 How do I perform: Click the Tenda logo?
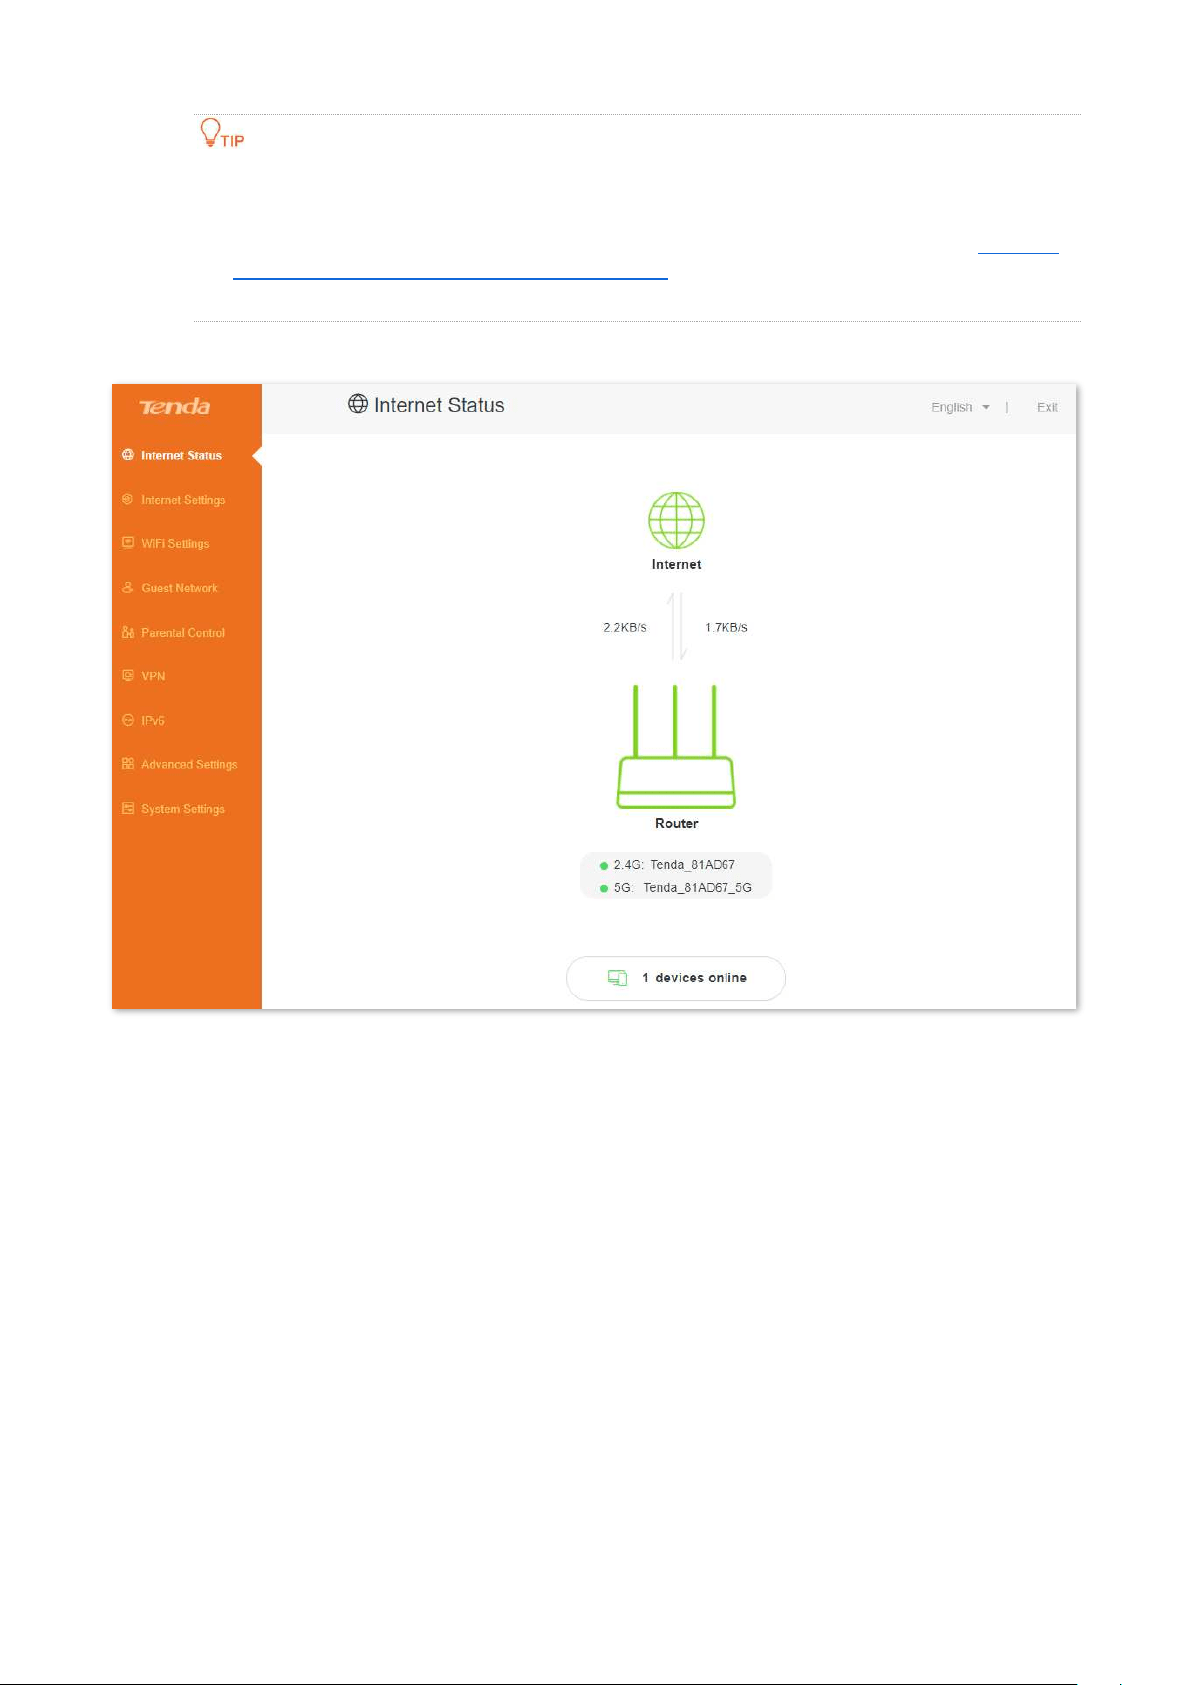(175, 406)
